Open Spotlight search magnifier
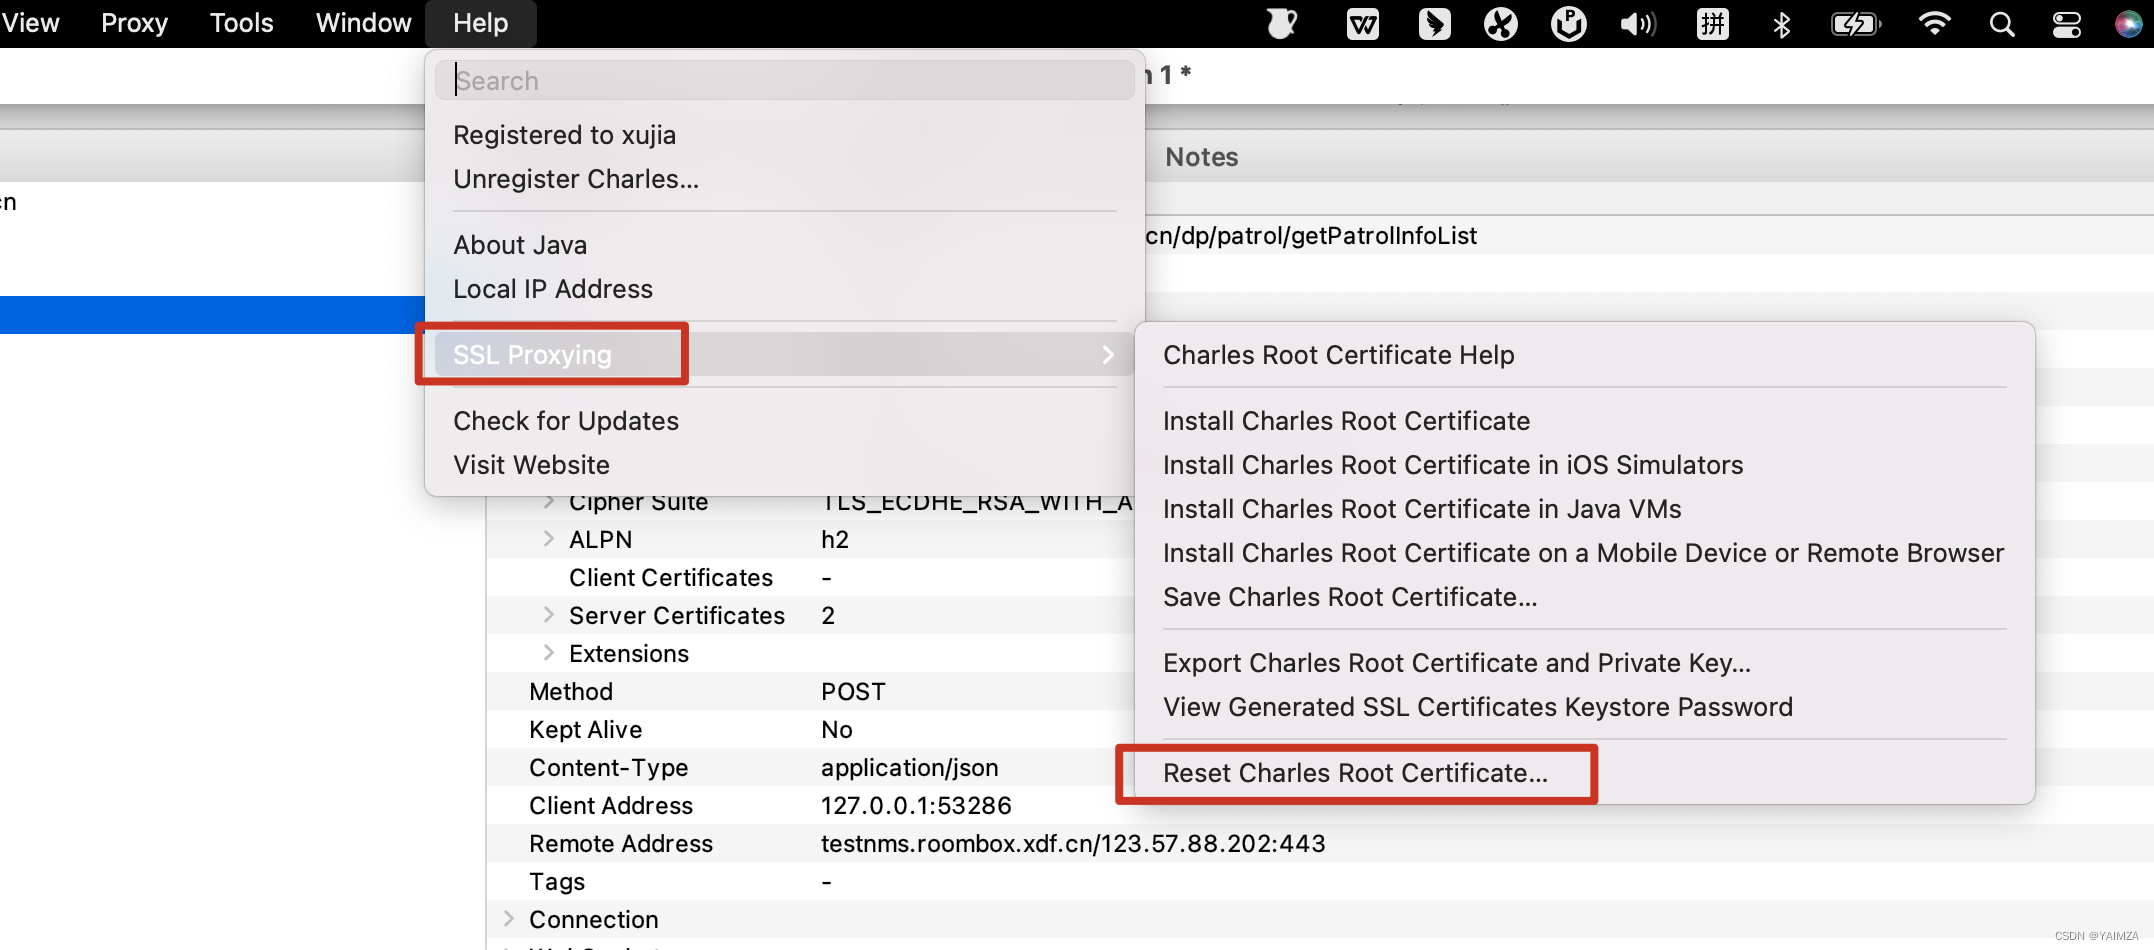This screenshot has height=950, width=2154. (2001, 24)
